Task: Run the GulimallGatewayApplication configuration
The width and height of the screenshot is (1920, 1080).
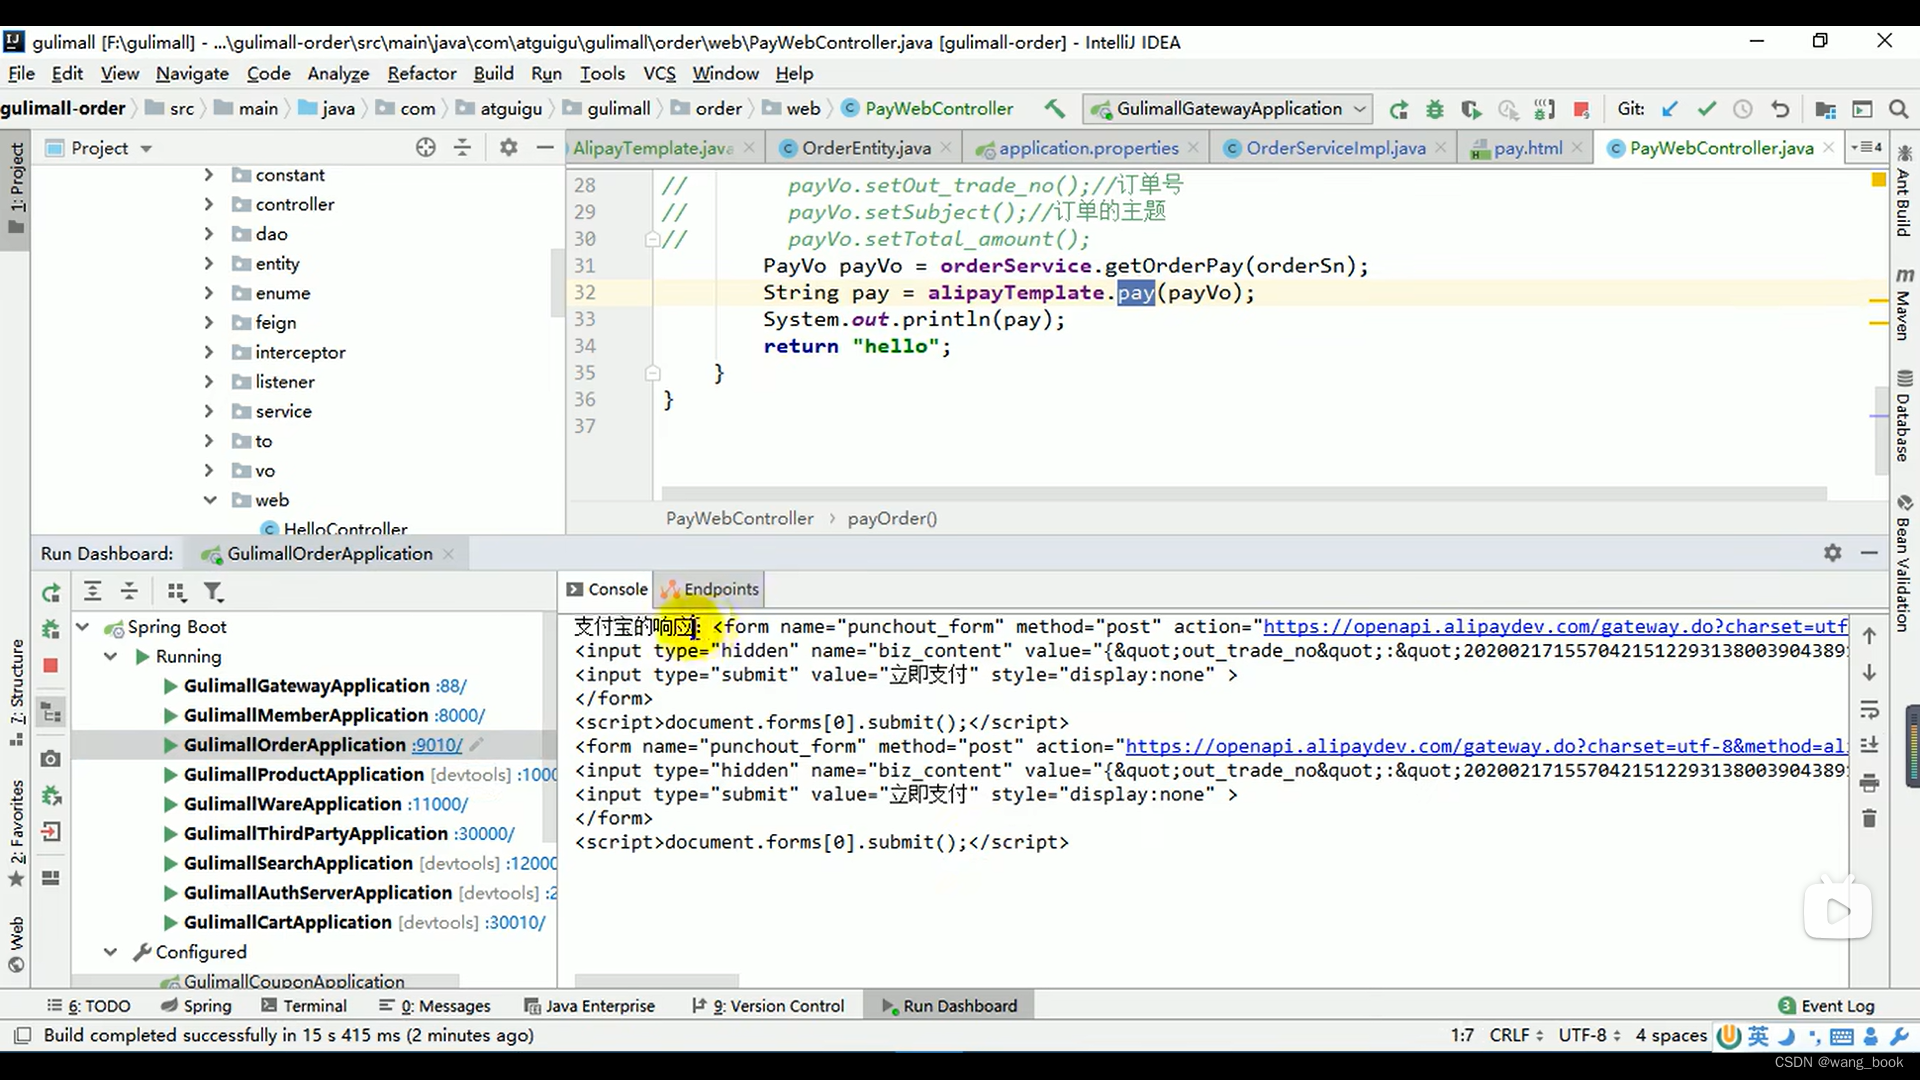Action: (1399, 109)
